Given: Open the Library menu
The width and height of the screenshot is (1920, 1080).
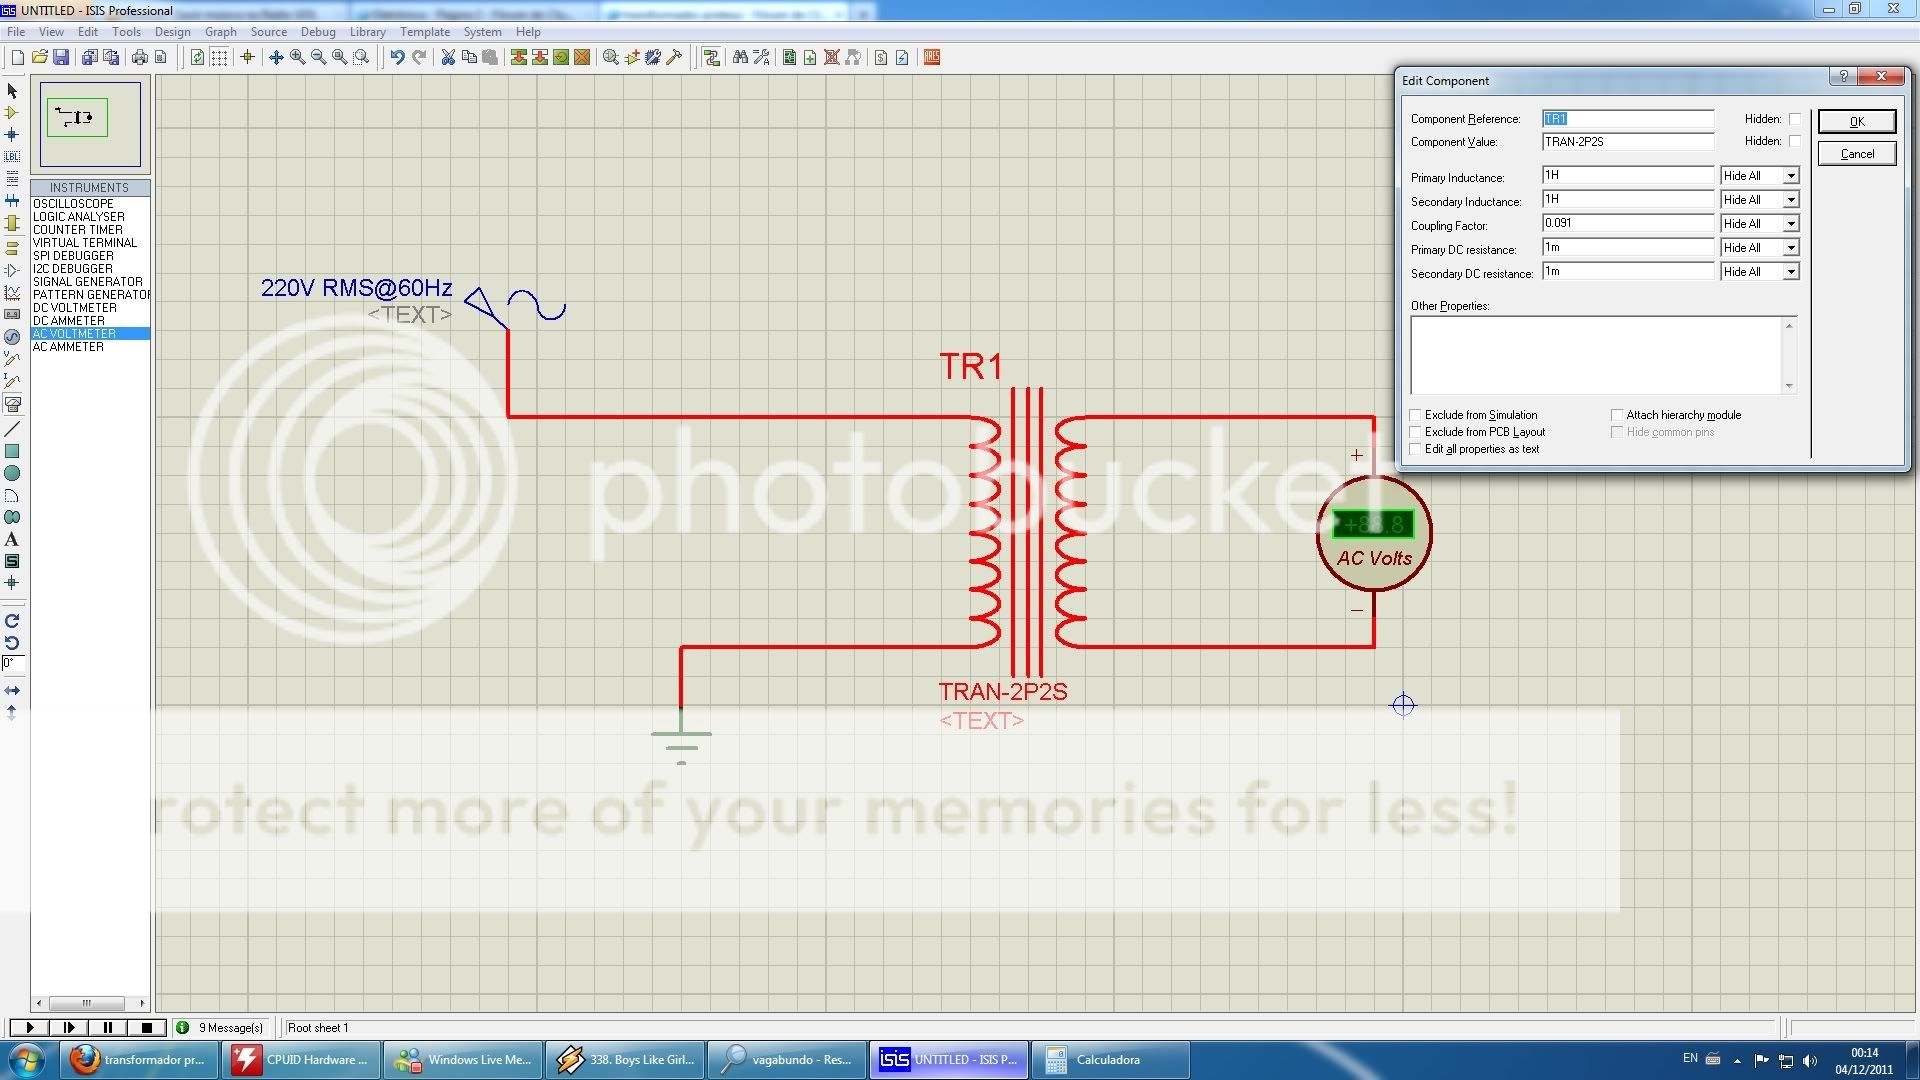Looking at the screenshot, I should point(367,32).
